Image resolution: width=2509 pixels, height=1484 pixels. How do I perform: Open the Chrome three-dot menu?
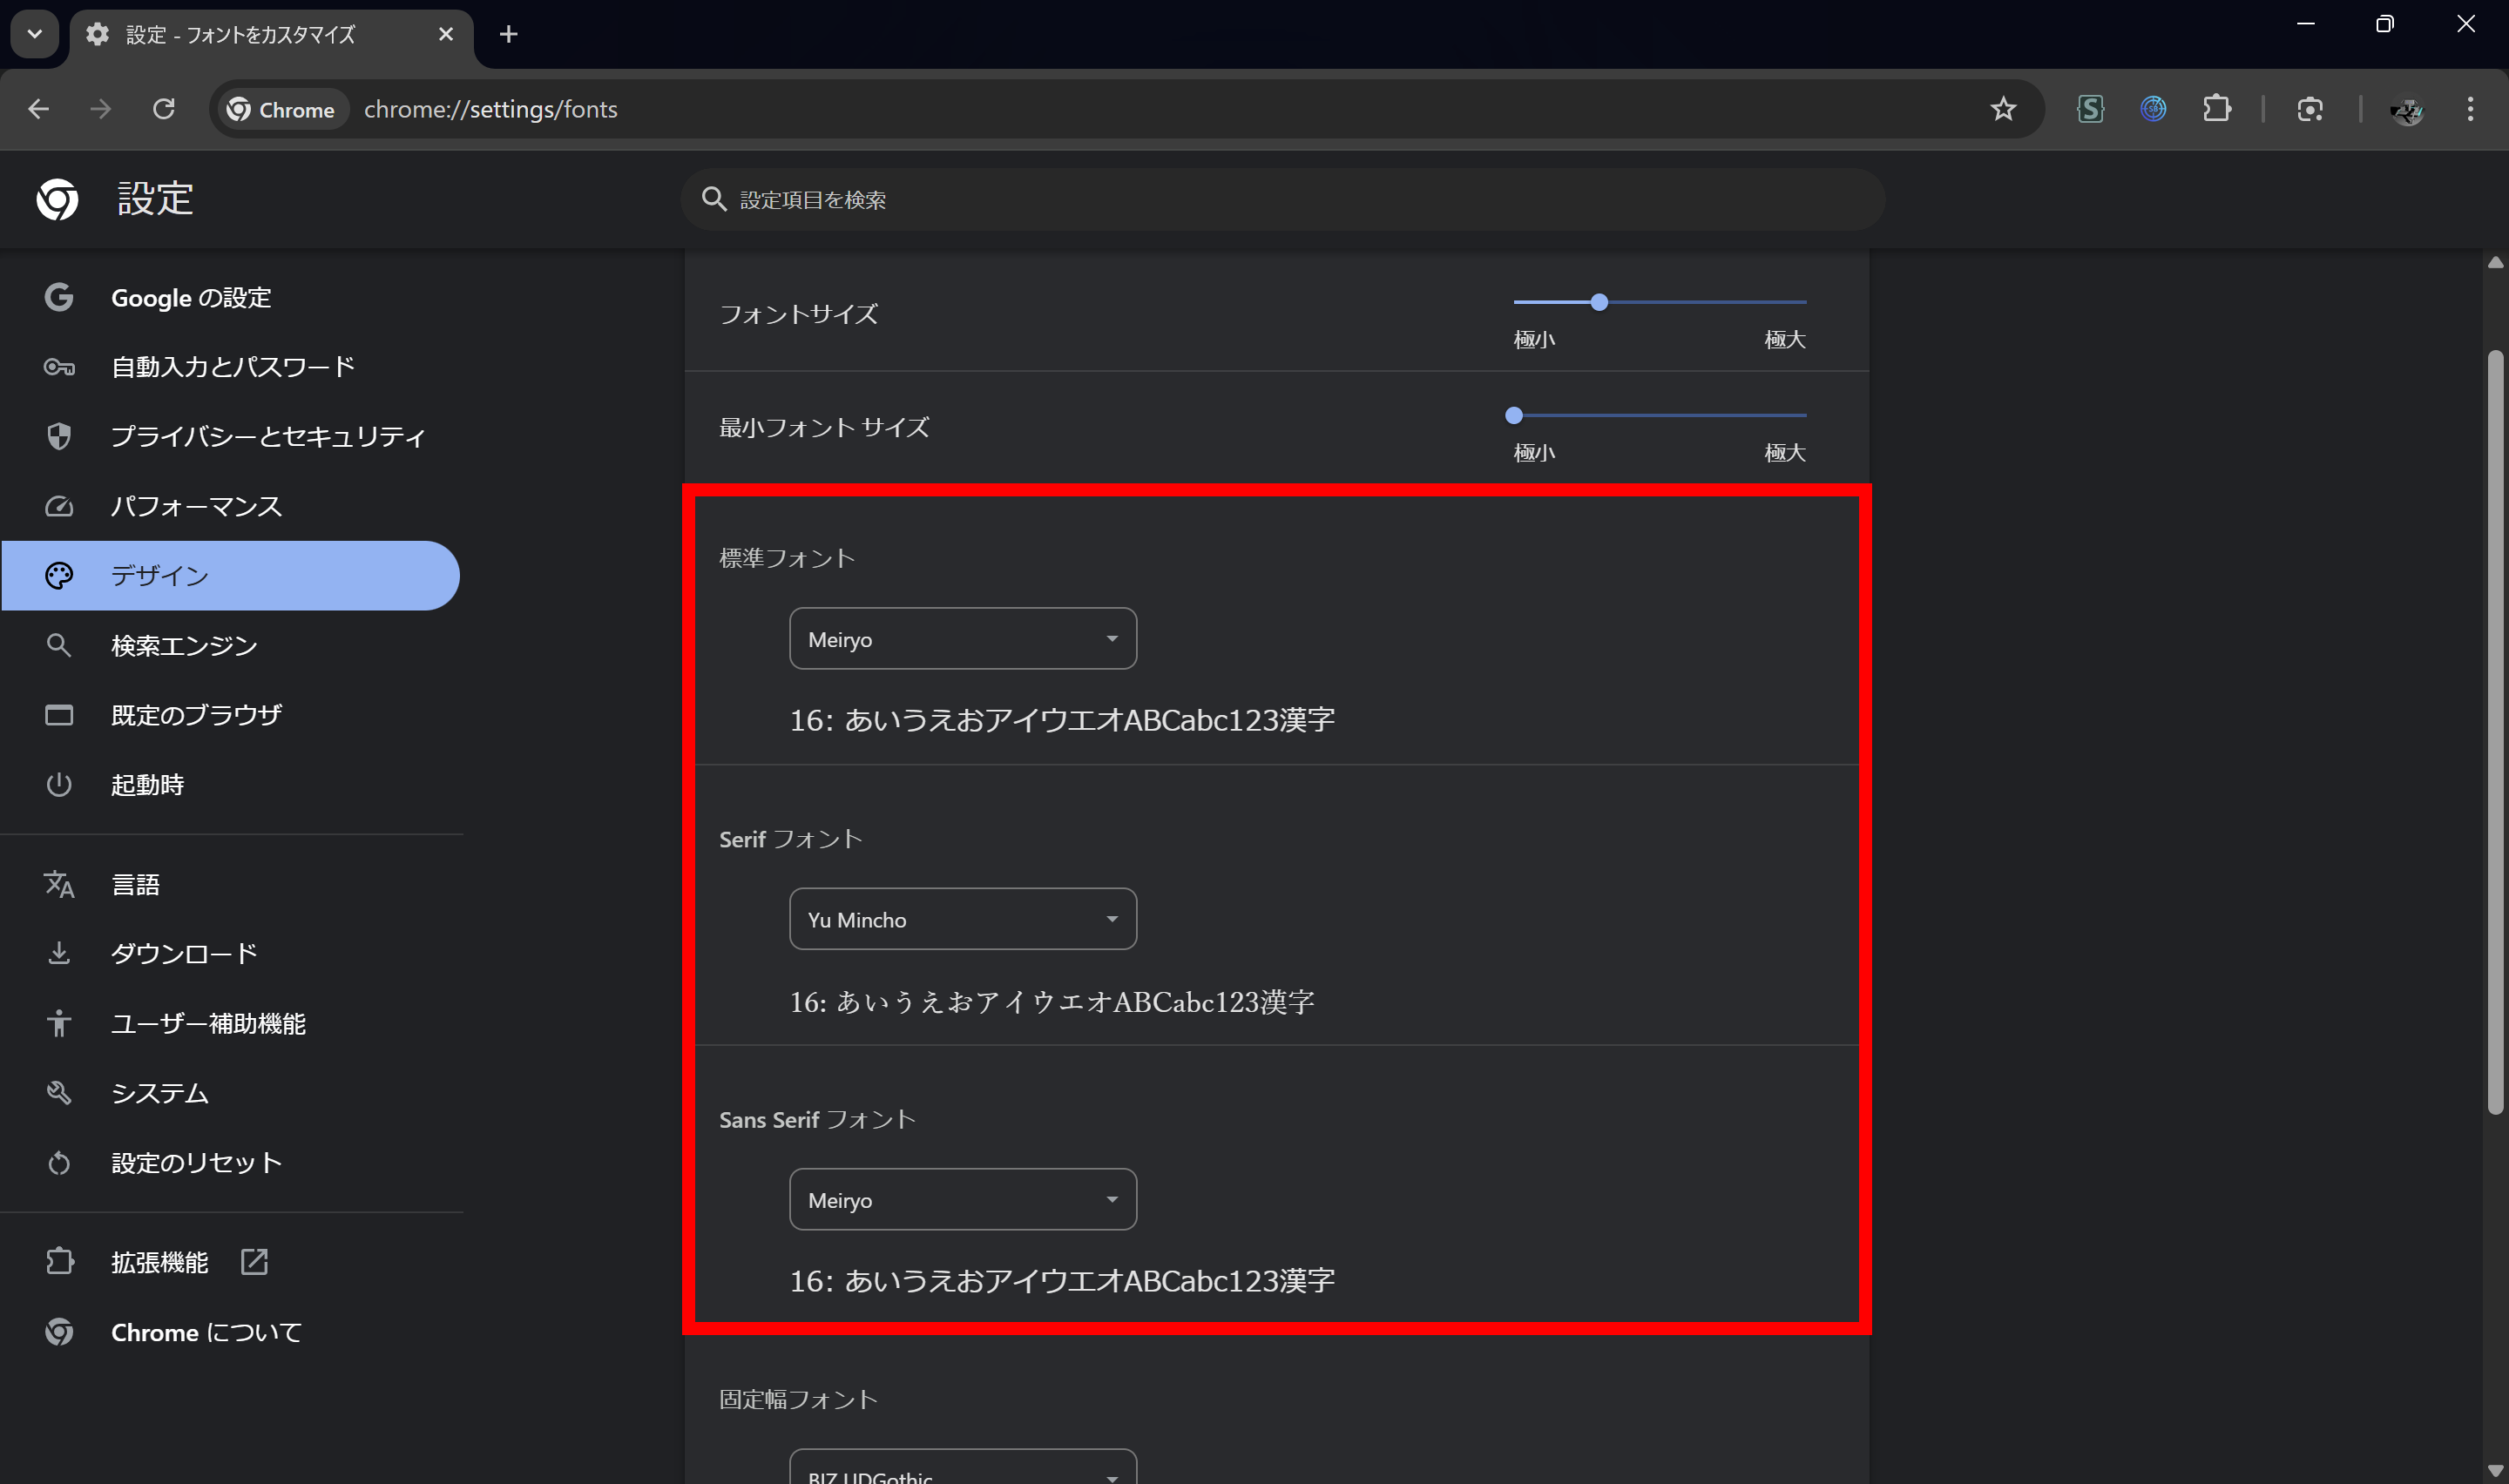2470,109
